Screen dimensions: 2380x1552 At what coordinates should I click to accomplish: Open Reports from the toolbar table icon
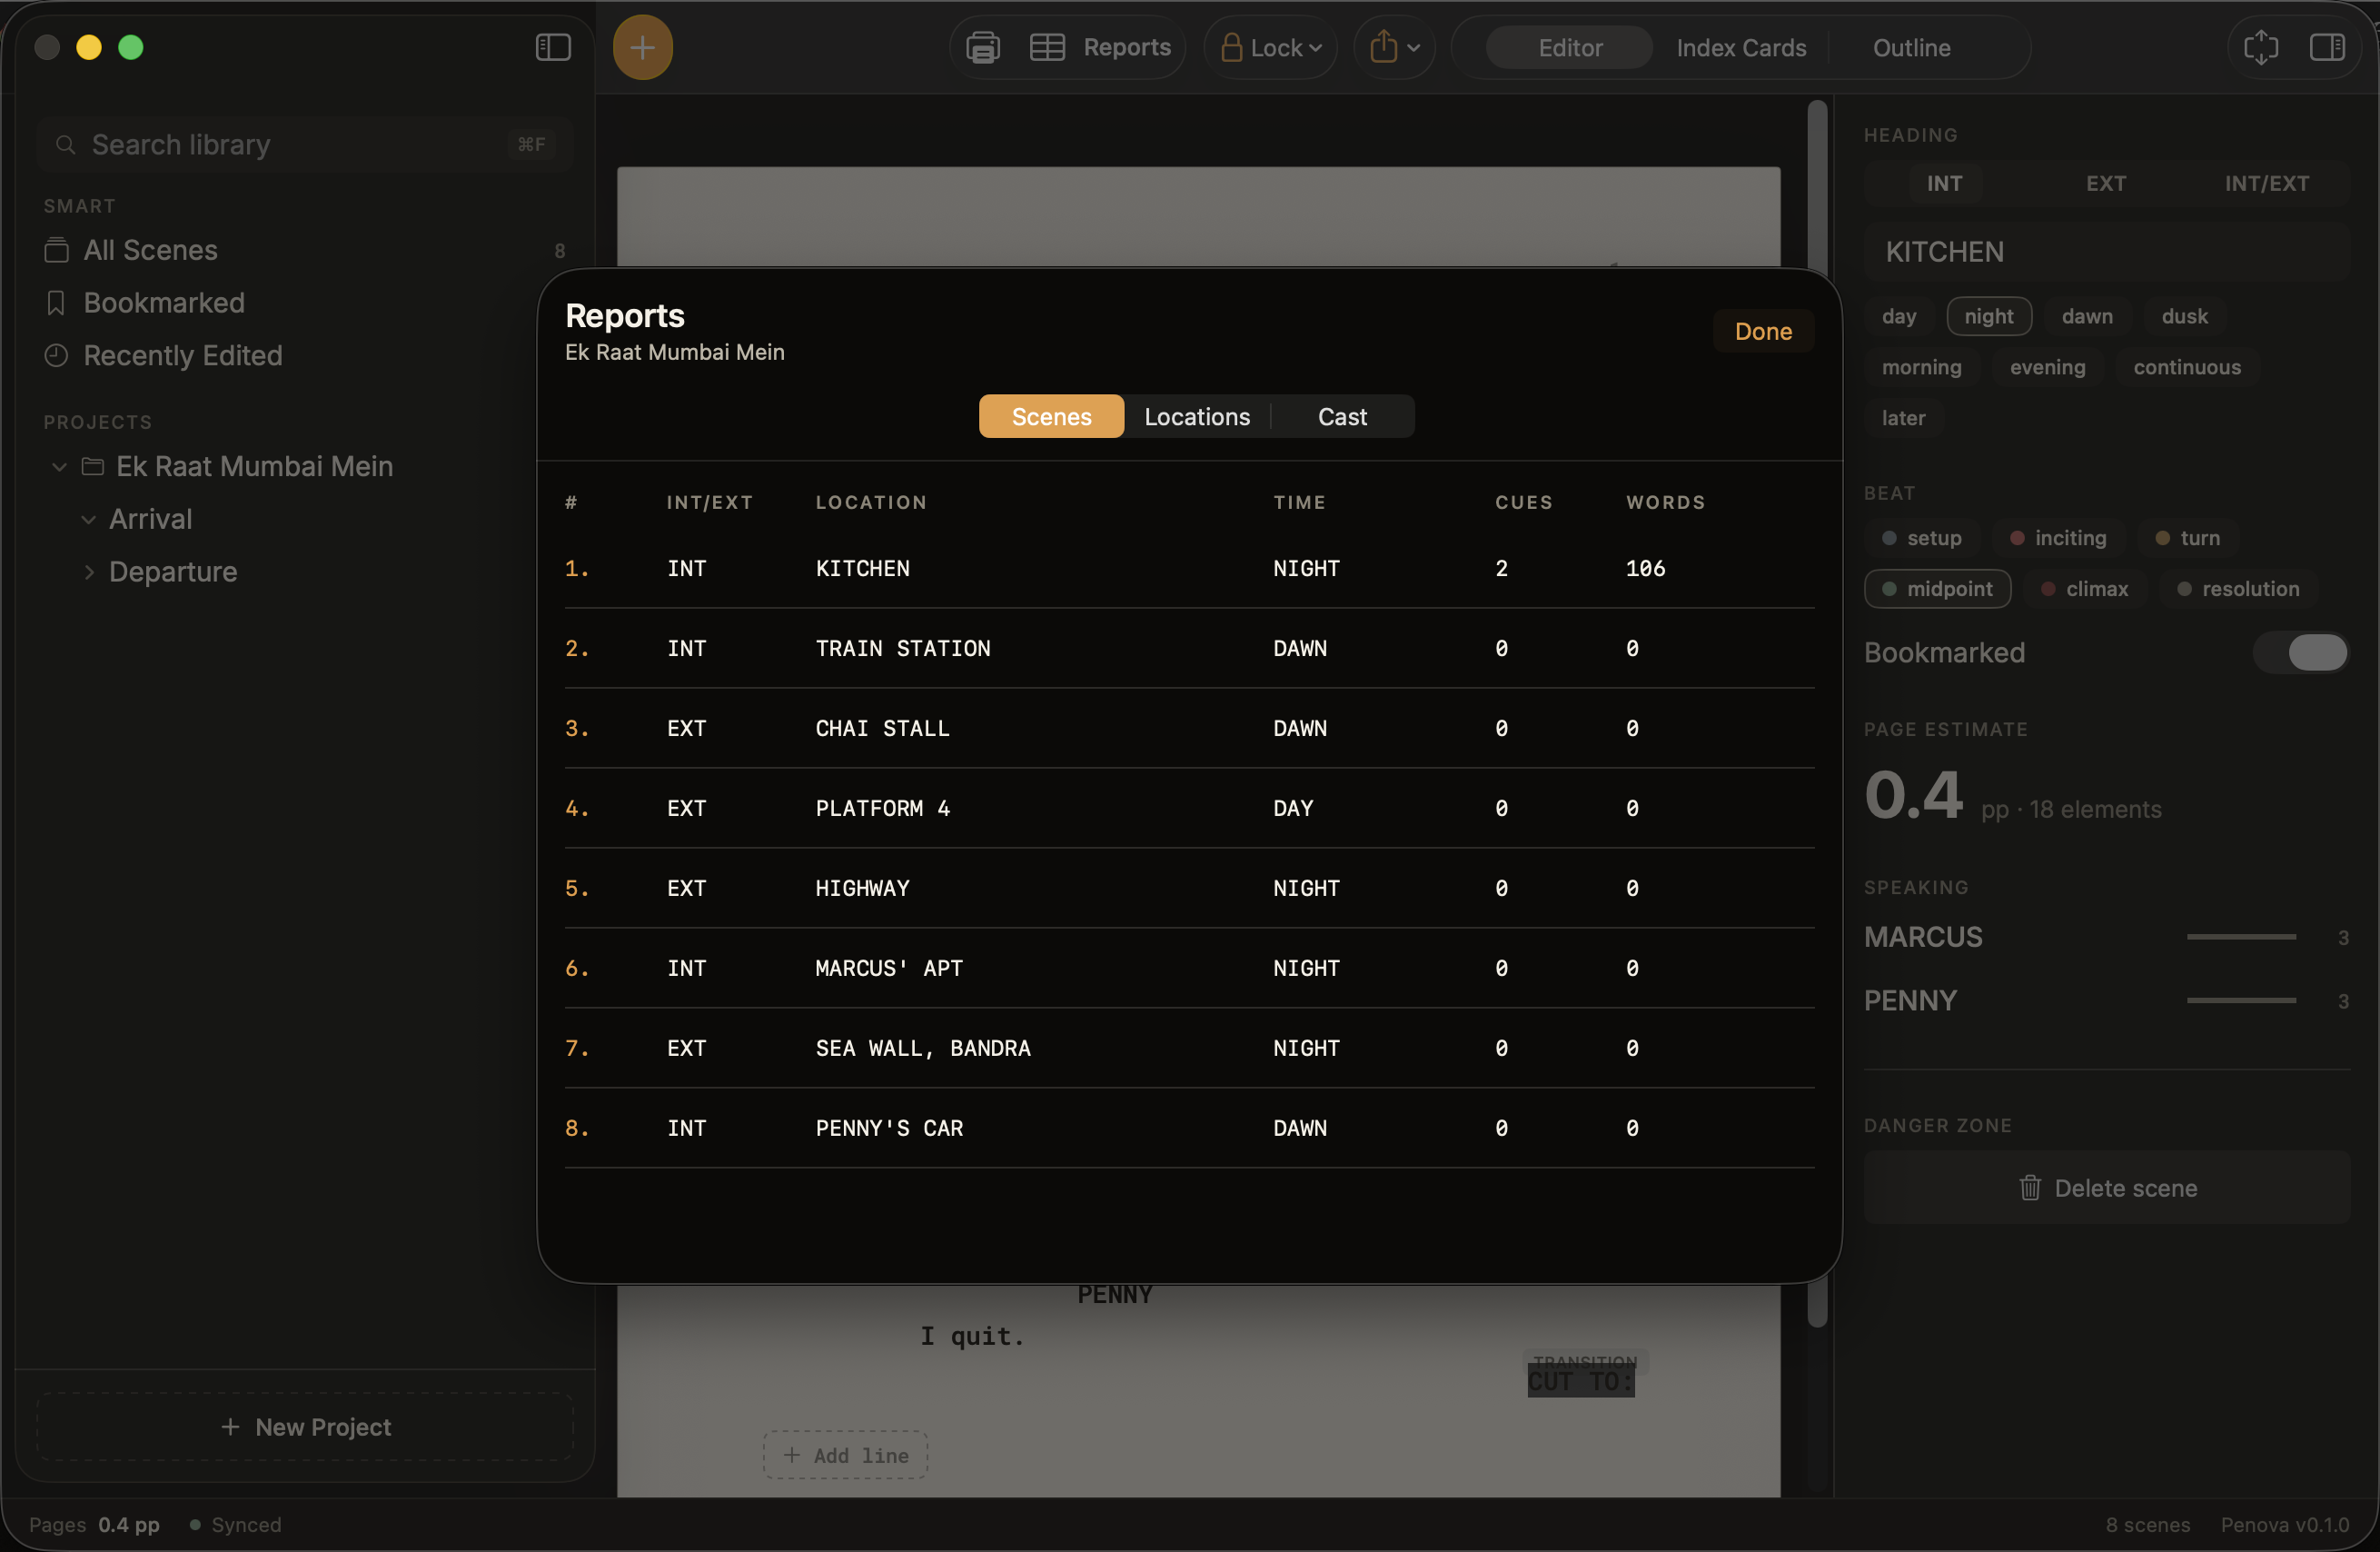1047,47
